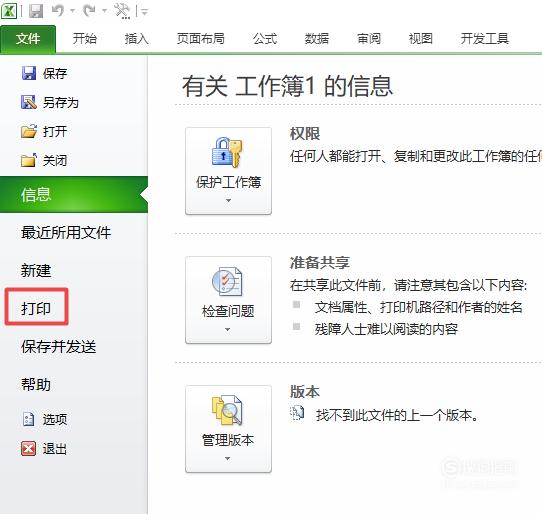
Task: Switch to the 审阅 ribbon tab
Action: tap(369, 38)
